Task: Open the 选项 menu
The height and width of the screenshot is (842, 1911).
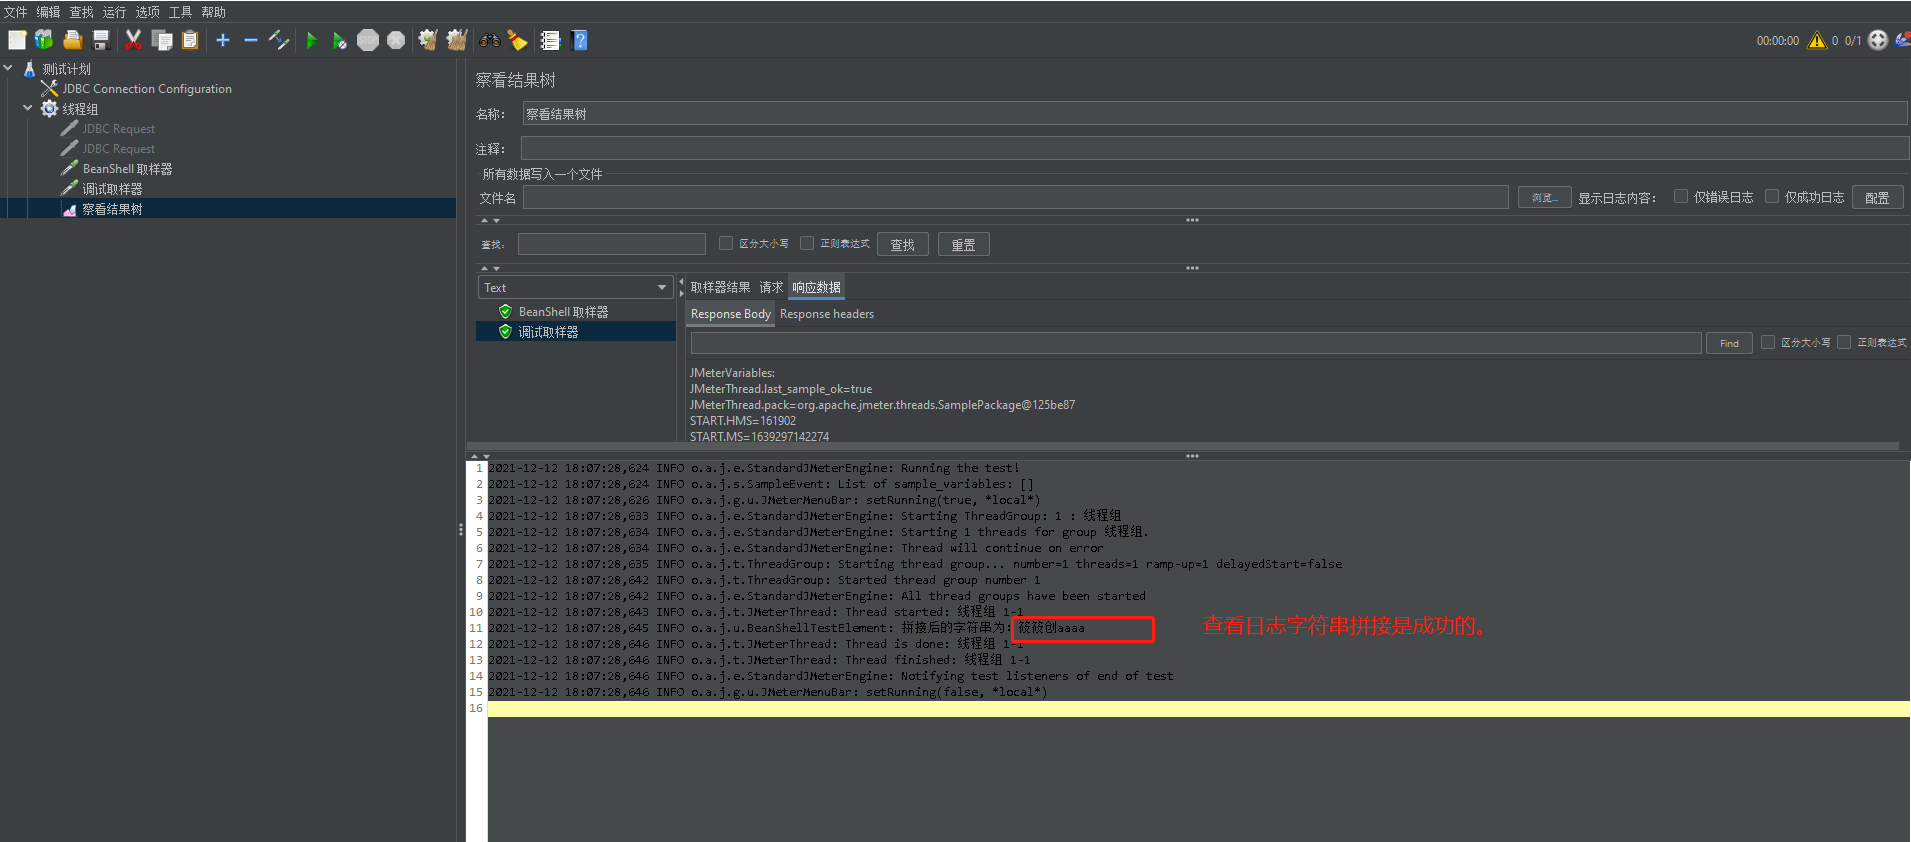Action: 147,12
